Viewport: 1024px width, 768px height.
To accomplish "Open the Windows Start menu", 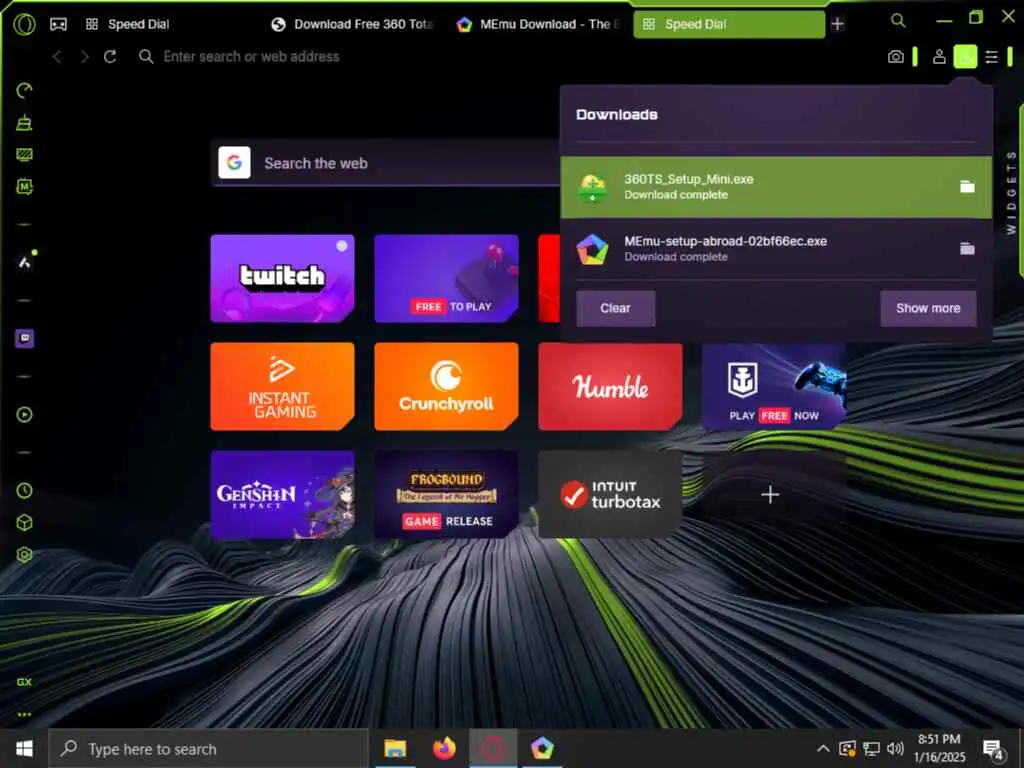I will coord(24,748).
